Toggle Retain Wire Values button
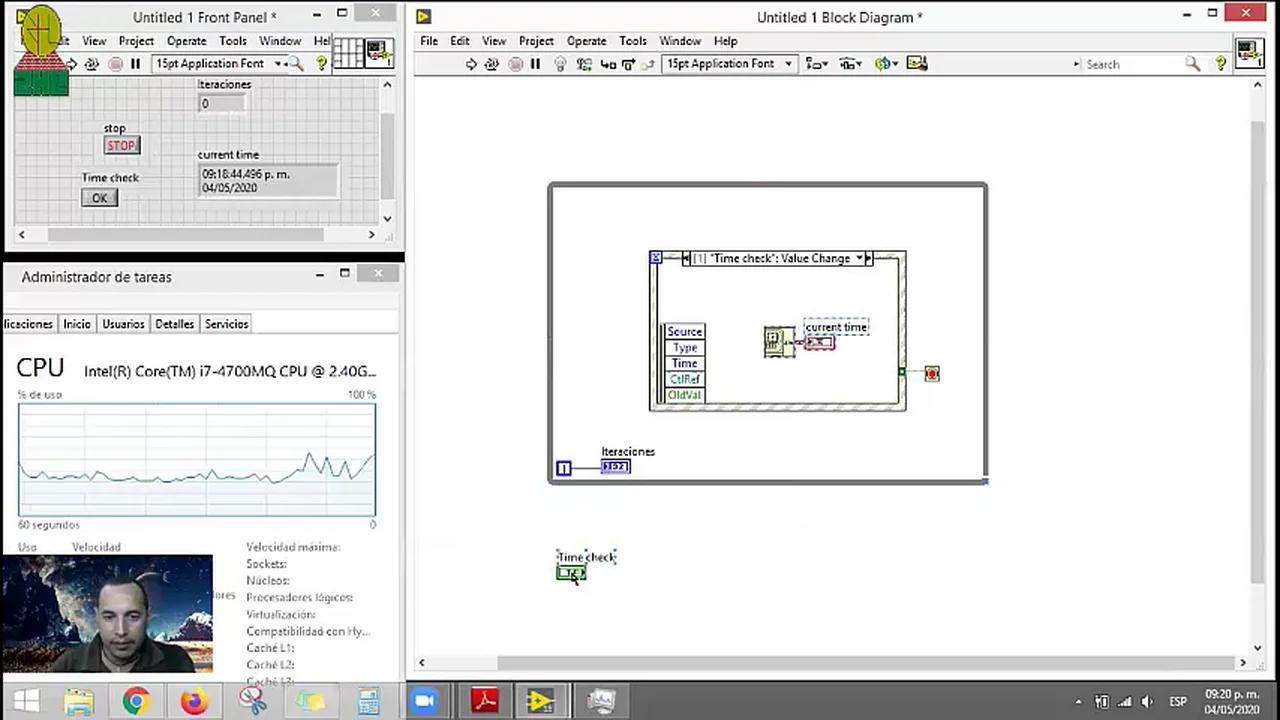The height and width of the screenshot is (720, 1280). [x=582, y=64]
